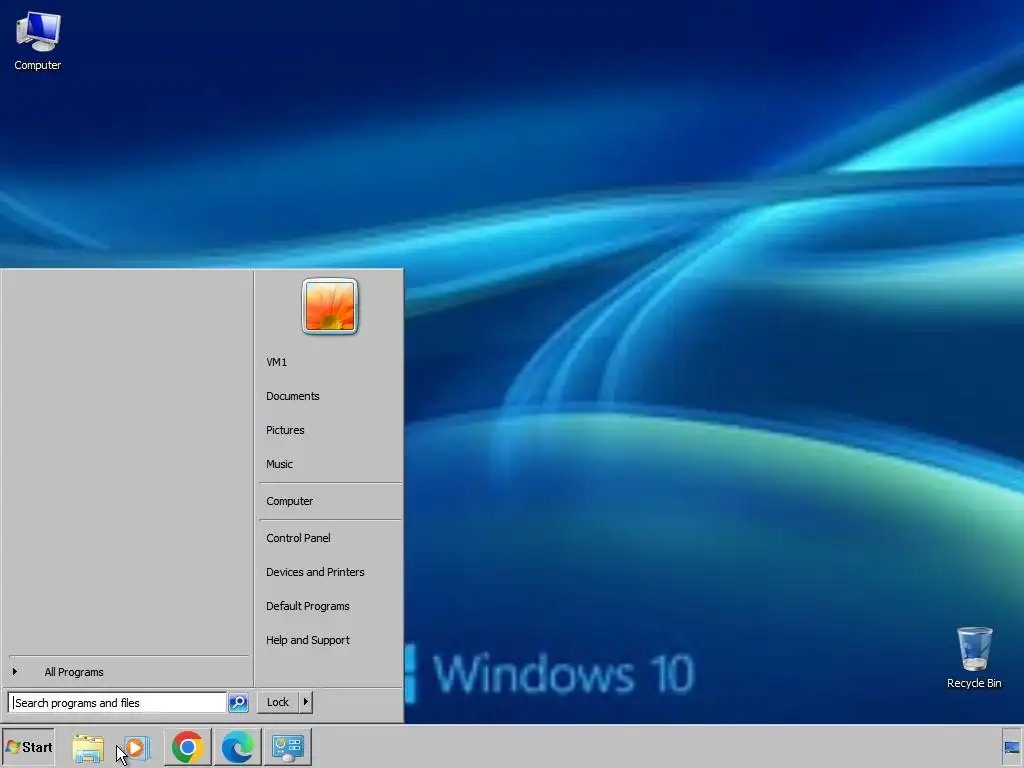
Task: Click the Start button
Action: [28, 747]
